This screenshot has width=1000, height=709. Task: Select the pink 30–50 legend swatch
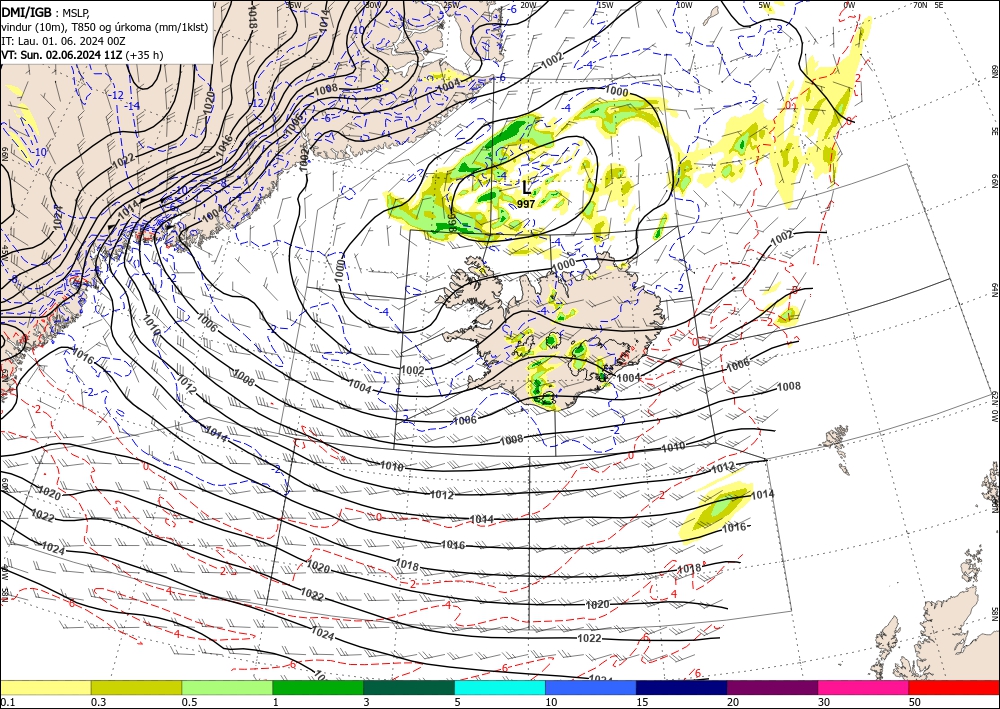[x=864, y=687]
